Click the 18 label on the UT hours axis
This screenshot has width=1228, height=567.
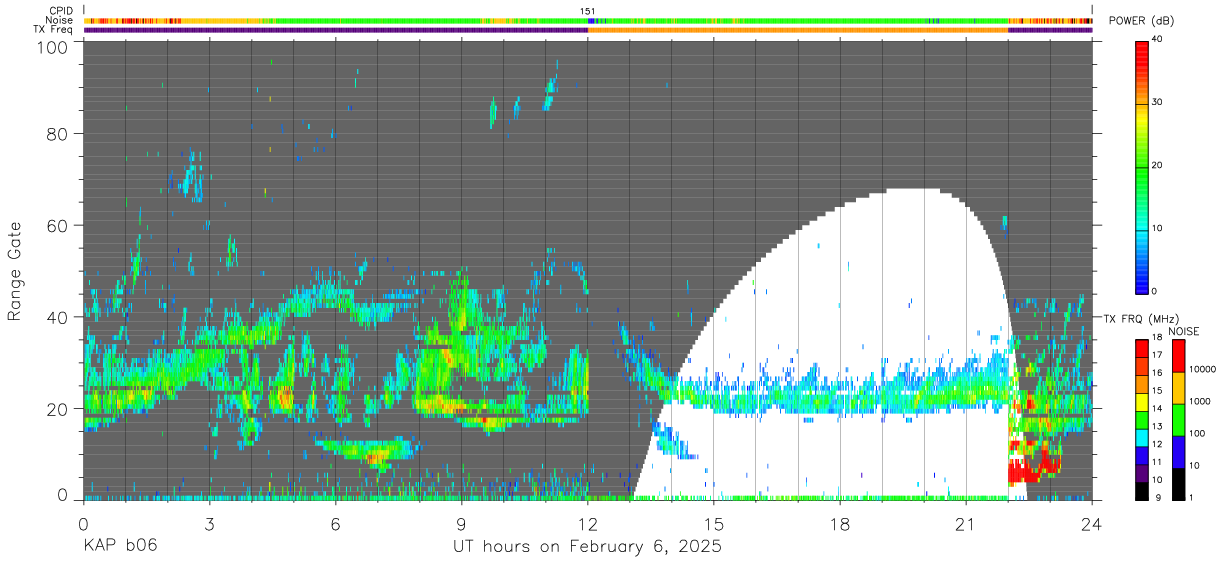[840, 523]
